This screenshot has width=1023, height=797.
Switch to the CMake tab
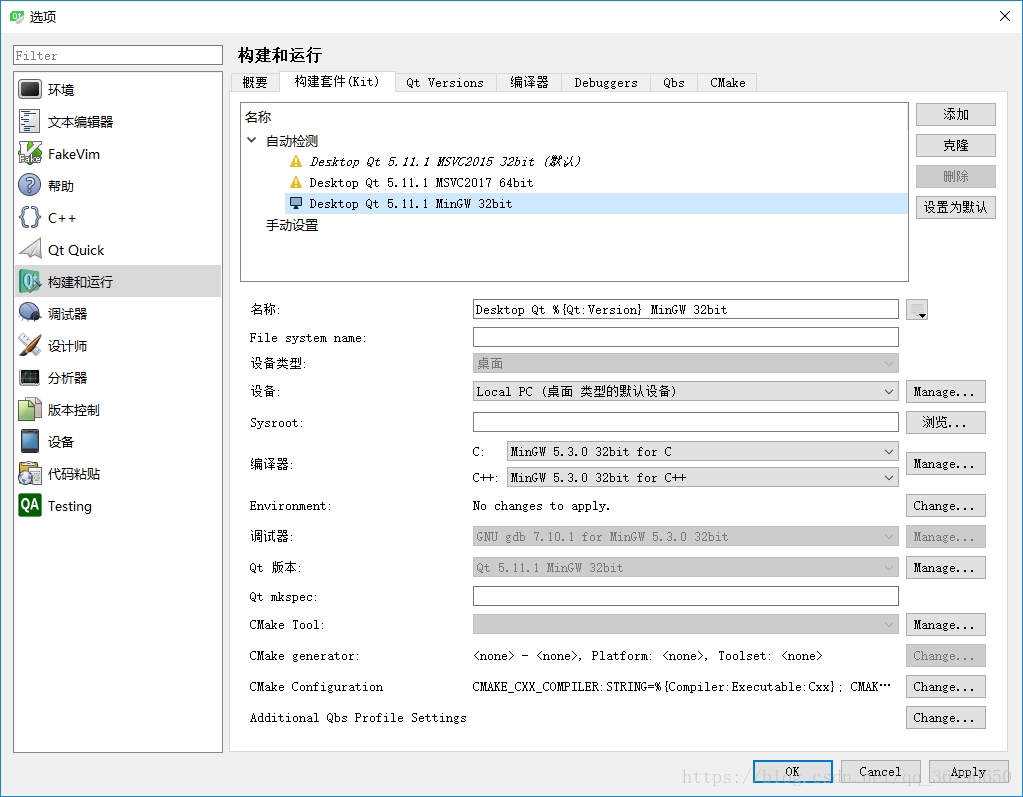click(727, 83)
